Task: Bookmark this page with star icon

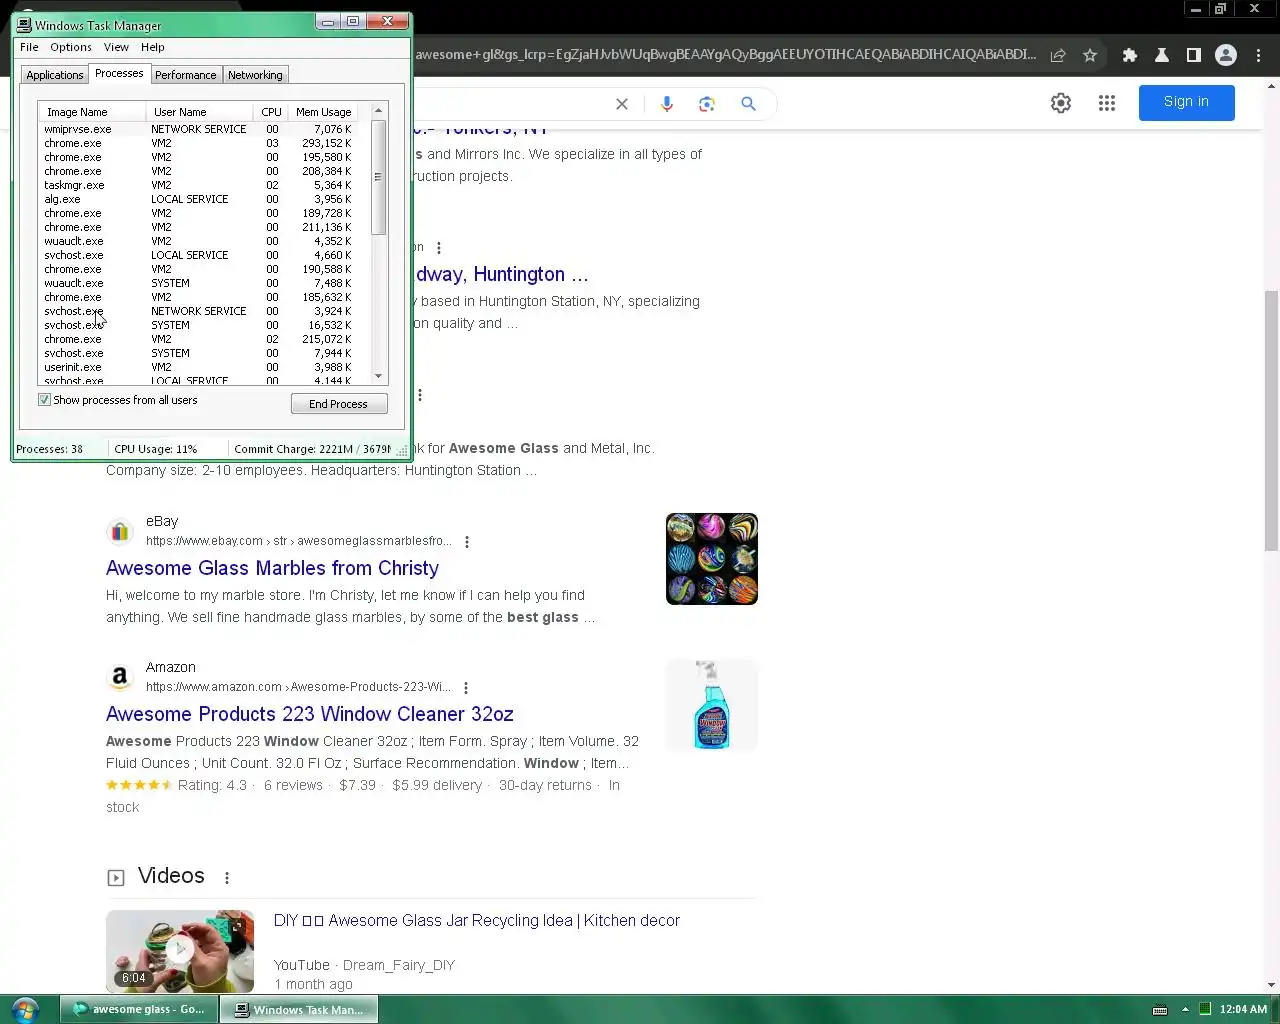Action: point(1090,55)
